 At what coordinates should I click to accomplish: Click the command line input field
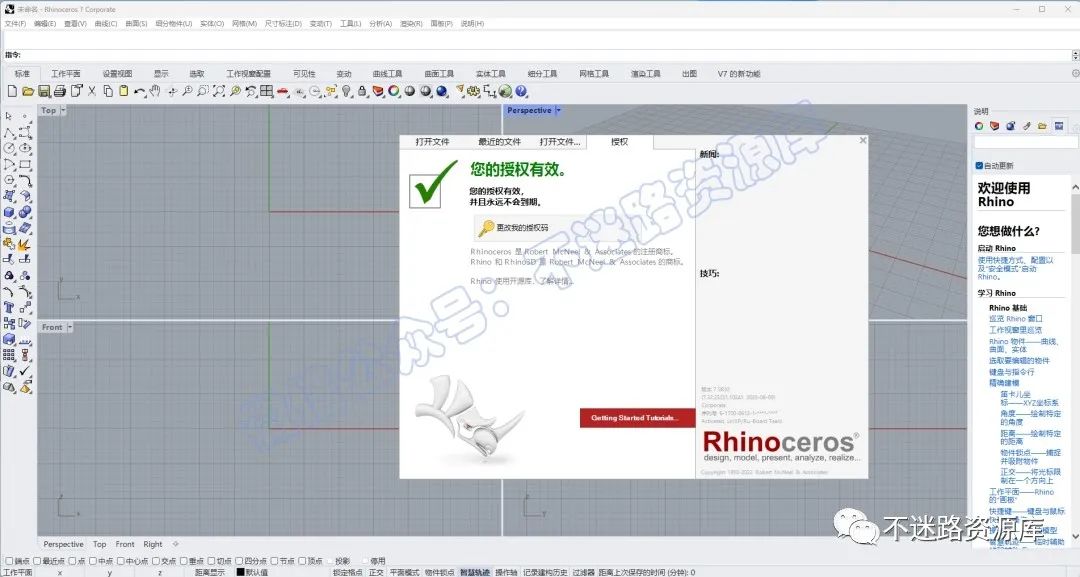pyautogui.click(x=544, y=55)
